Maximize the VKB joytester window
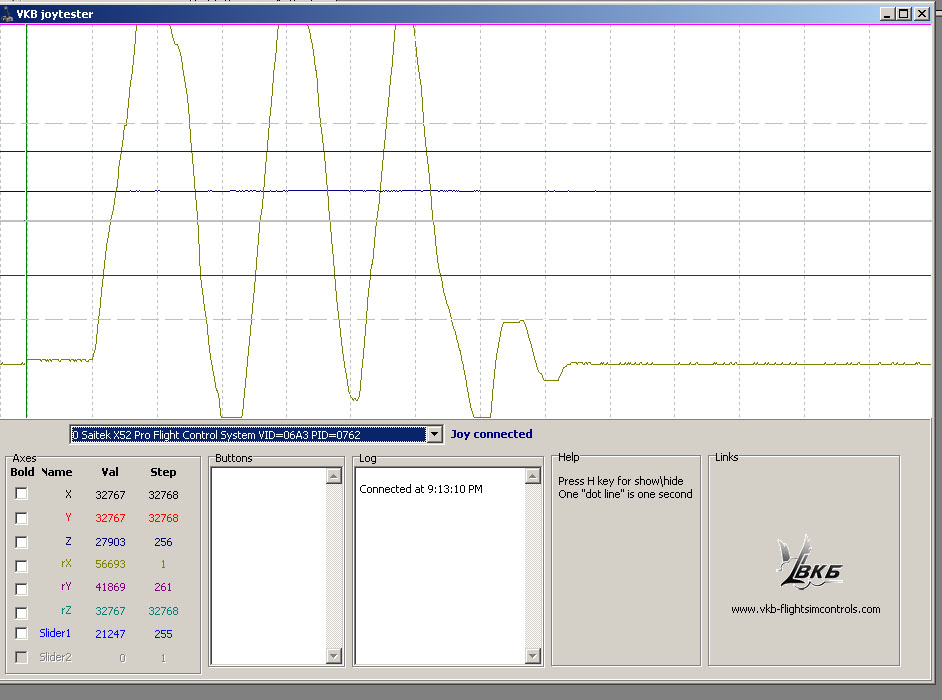 point(903,13)
